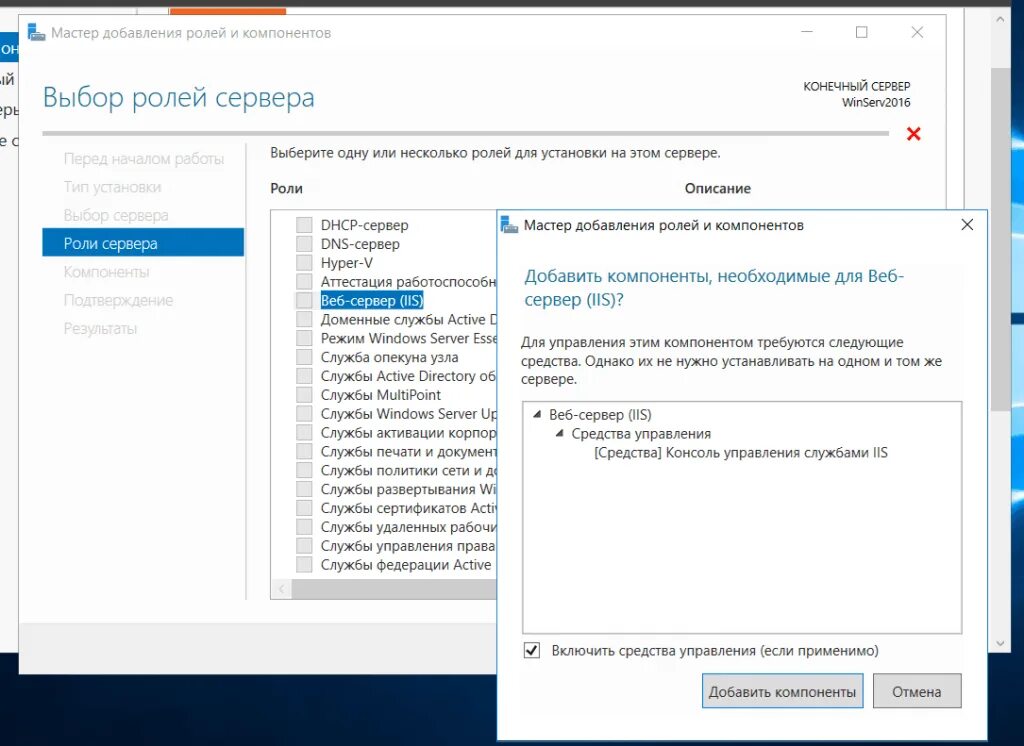Click the red X validation indicator
Viewport: 1024px width, 746px height.
tap(912, 134)
